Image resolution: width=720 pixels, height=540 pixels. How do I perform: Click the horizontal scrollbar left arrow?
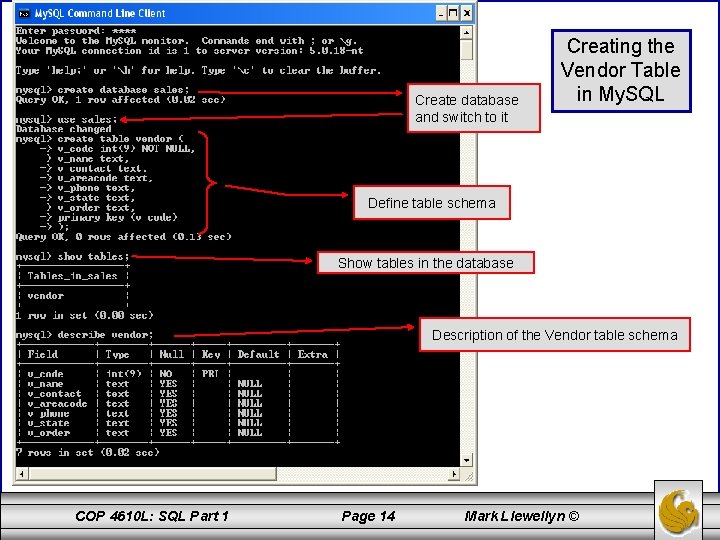[22, 473]
